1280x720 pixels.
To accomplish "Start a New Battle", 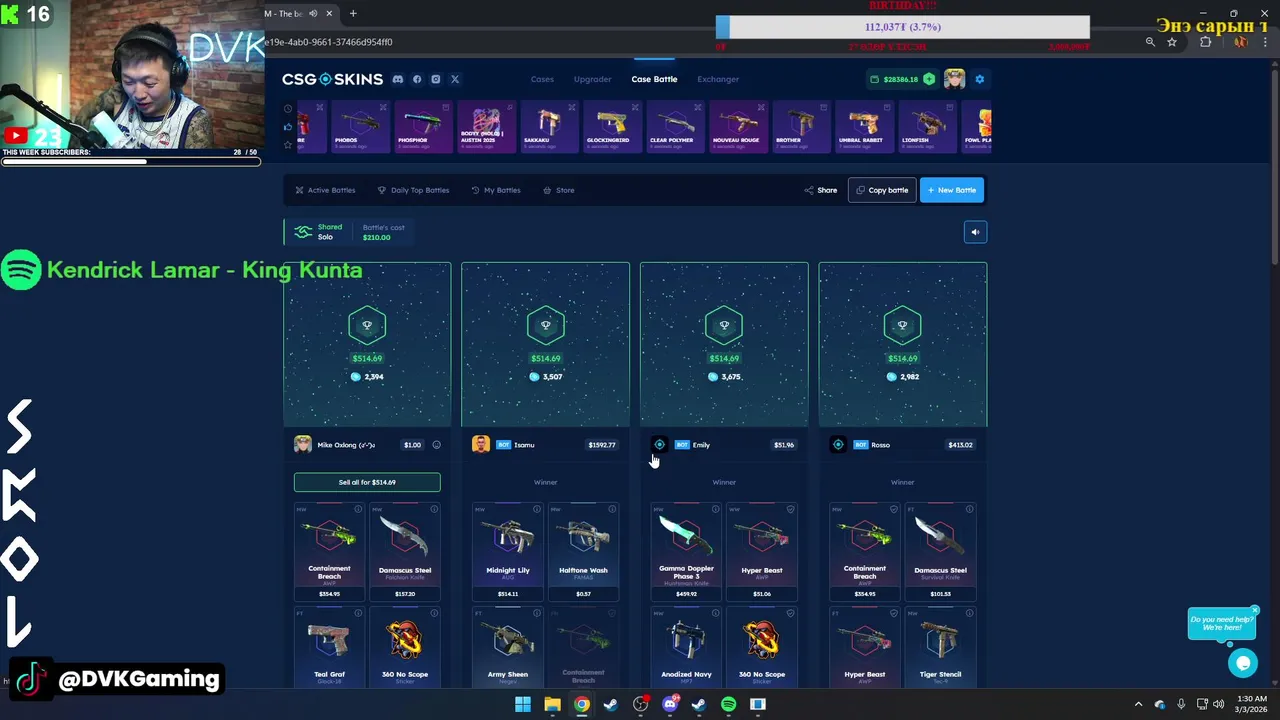I will 952,190.
